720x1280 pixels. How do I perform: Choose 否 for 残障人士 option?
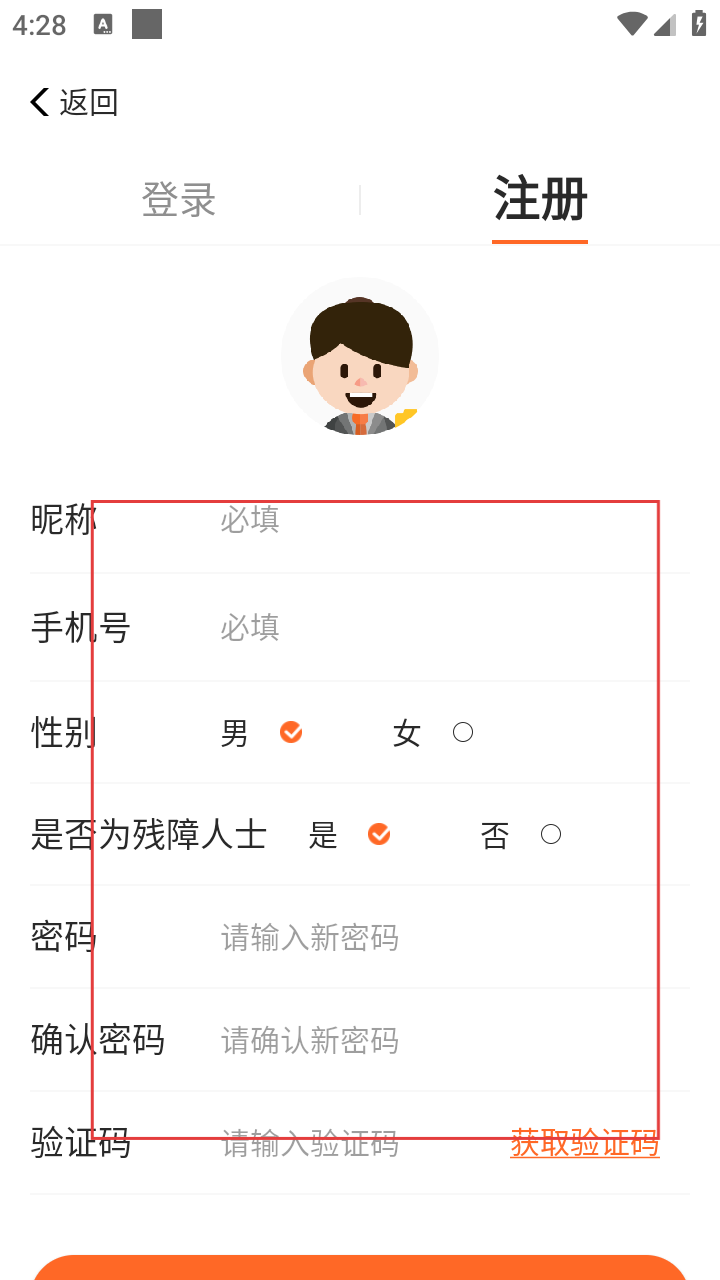point(551,834)
